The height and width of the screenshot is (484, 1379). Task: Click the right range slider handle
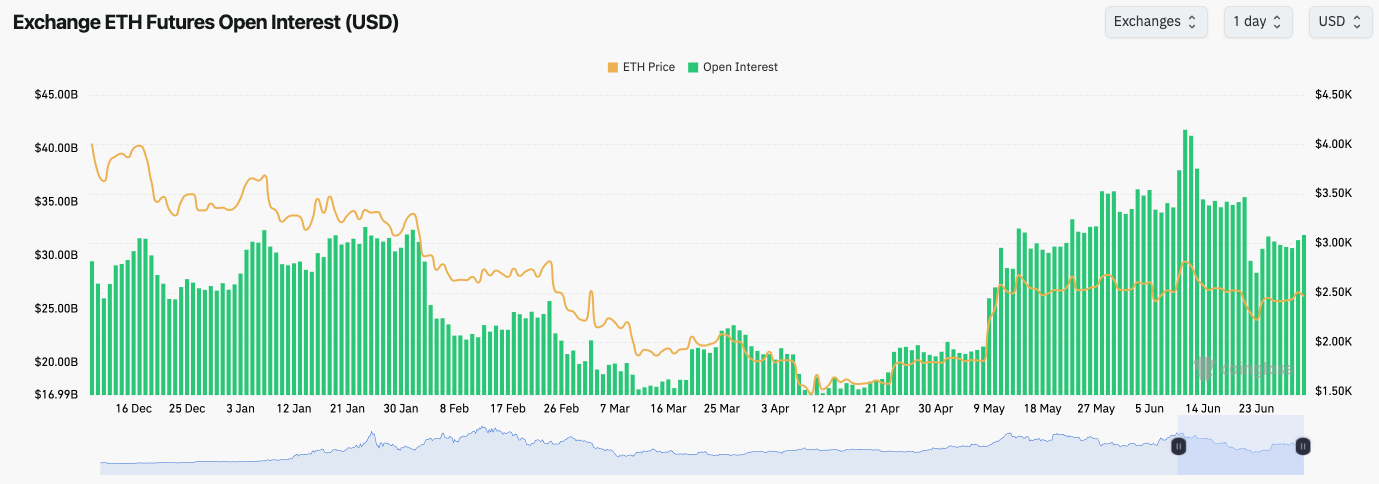1303,446
